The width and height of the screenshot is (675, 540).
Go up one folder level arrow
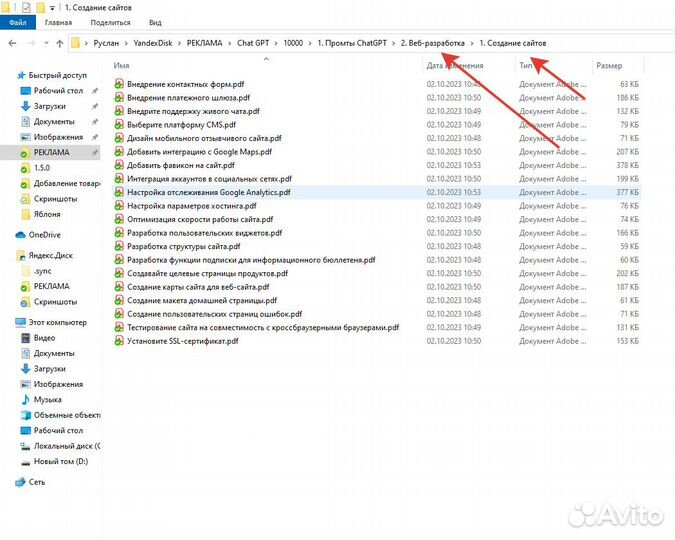click(x=60, y=43)
